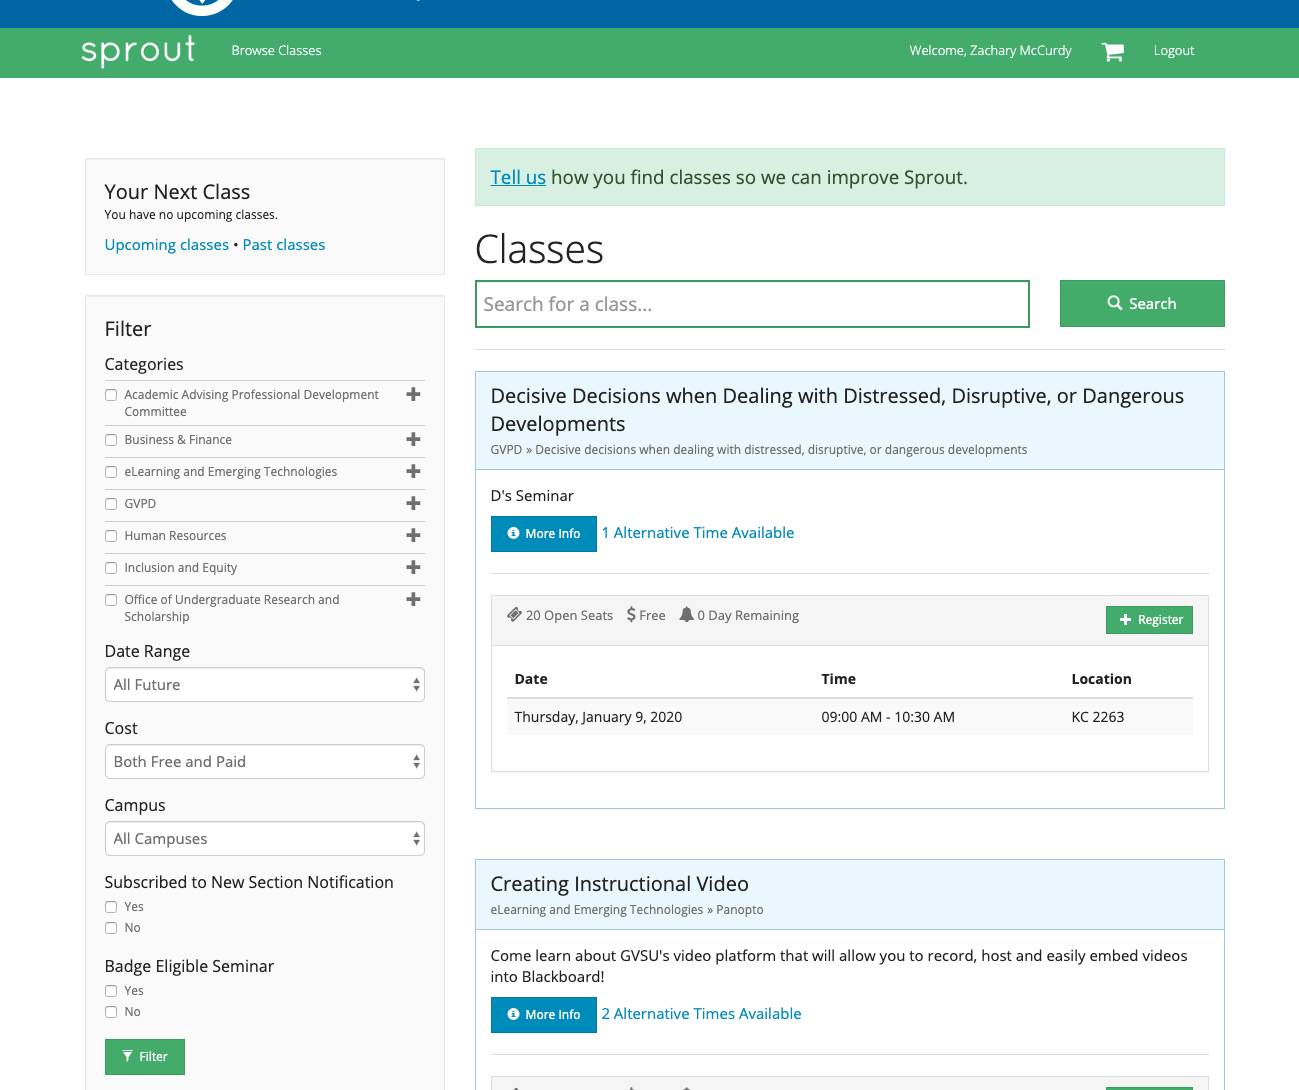Click Logout in the top bar
The height and width of the screenshot is (1090, 1299).
point(1173,51)
